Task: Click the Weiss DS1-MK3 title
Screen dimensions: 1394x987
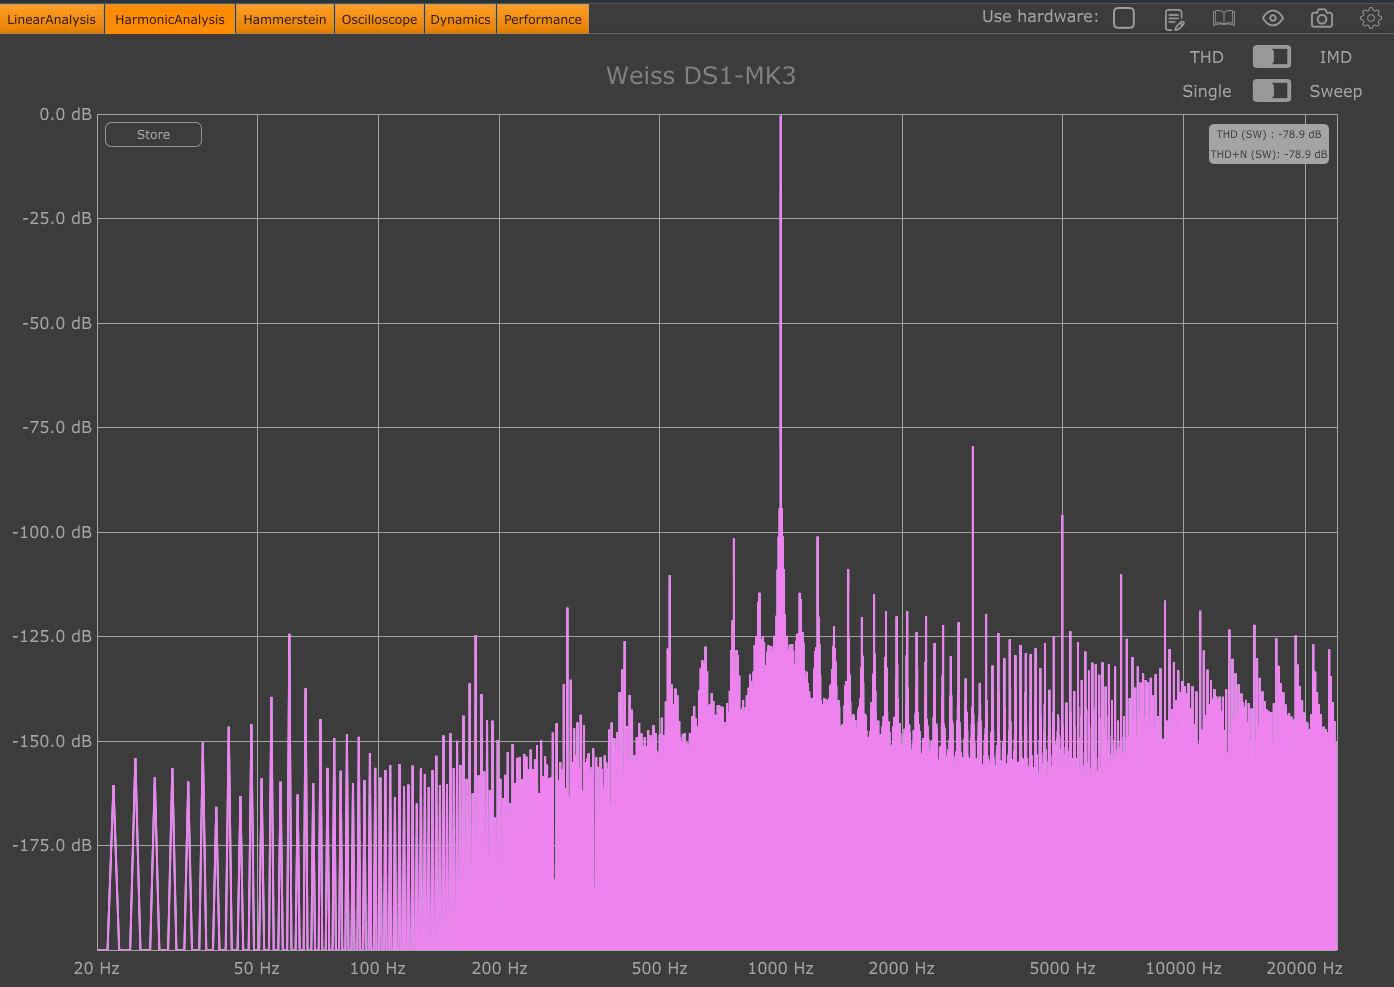Action: (701, 76)
